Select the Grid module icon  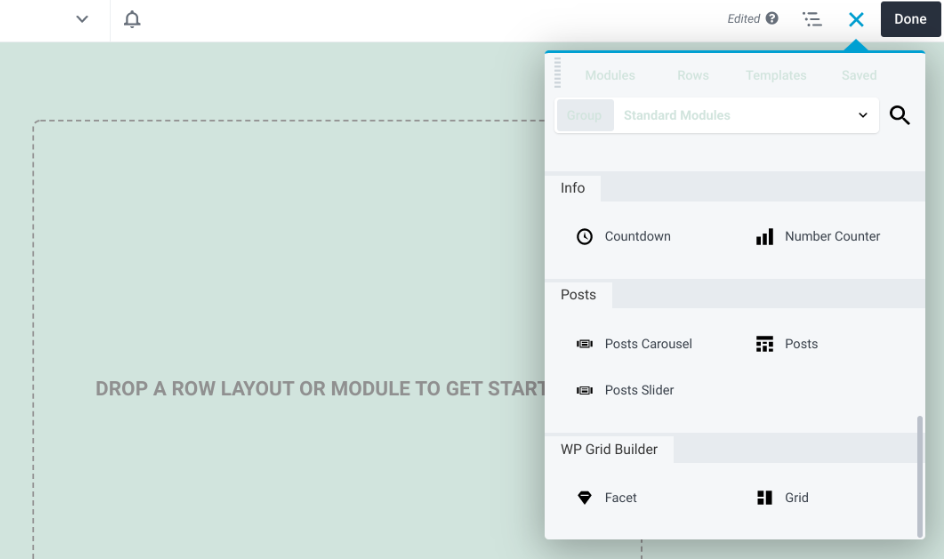coord(765,498)
